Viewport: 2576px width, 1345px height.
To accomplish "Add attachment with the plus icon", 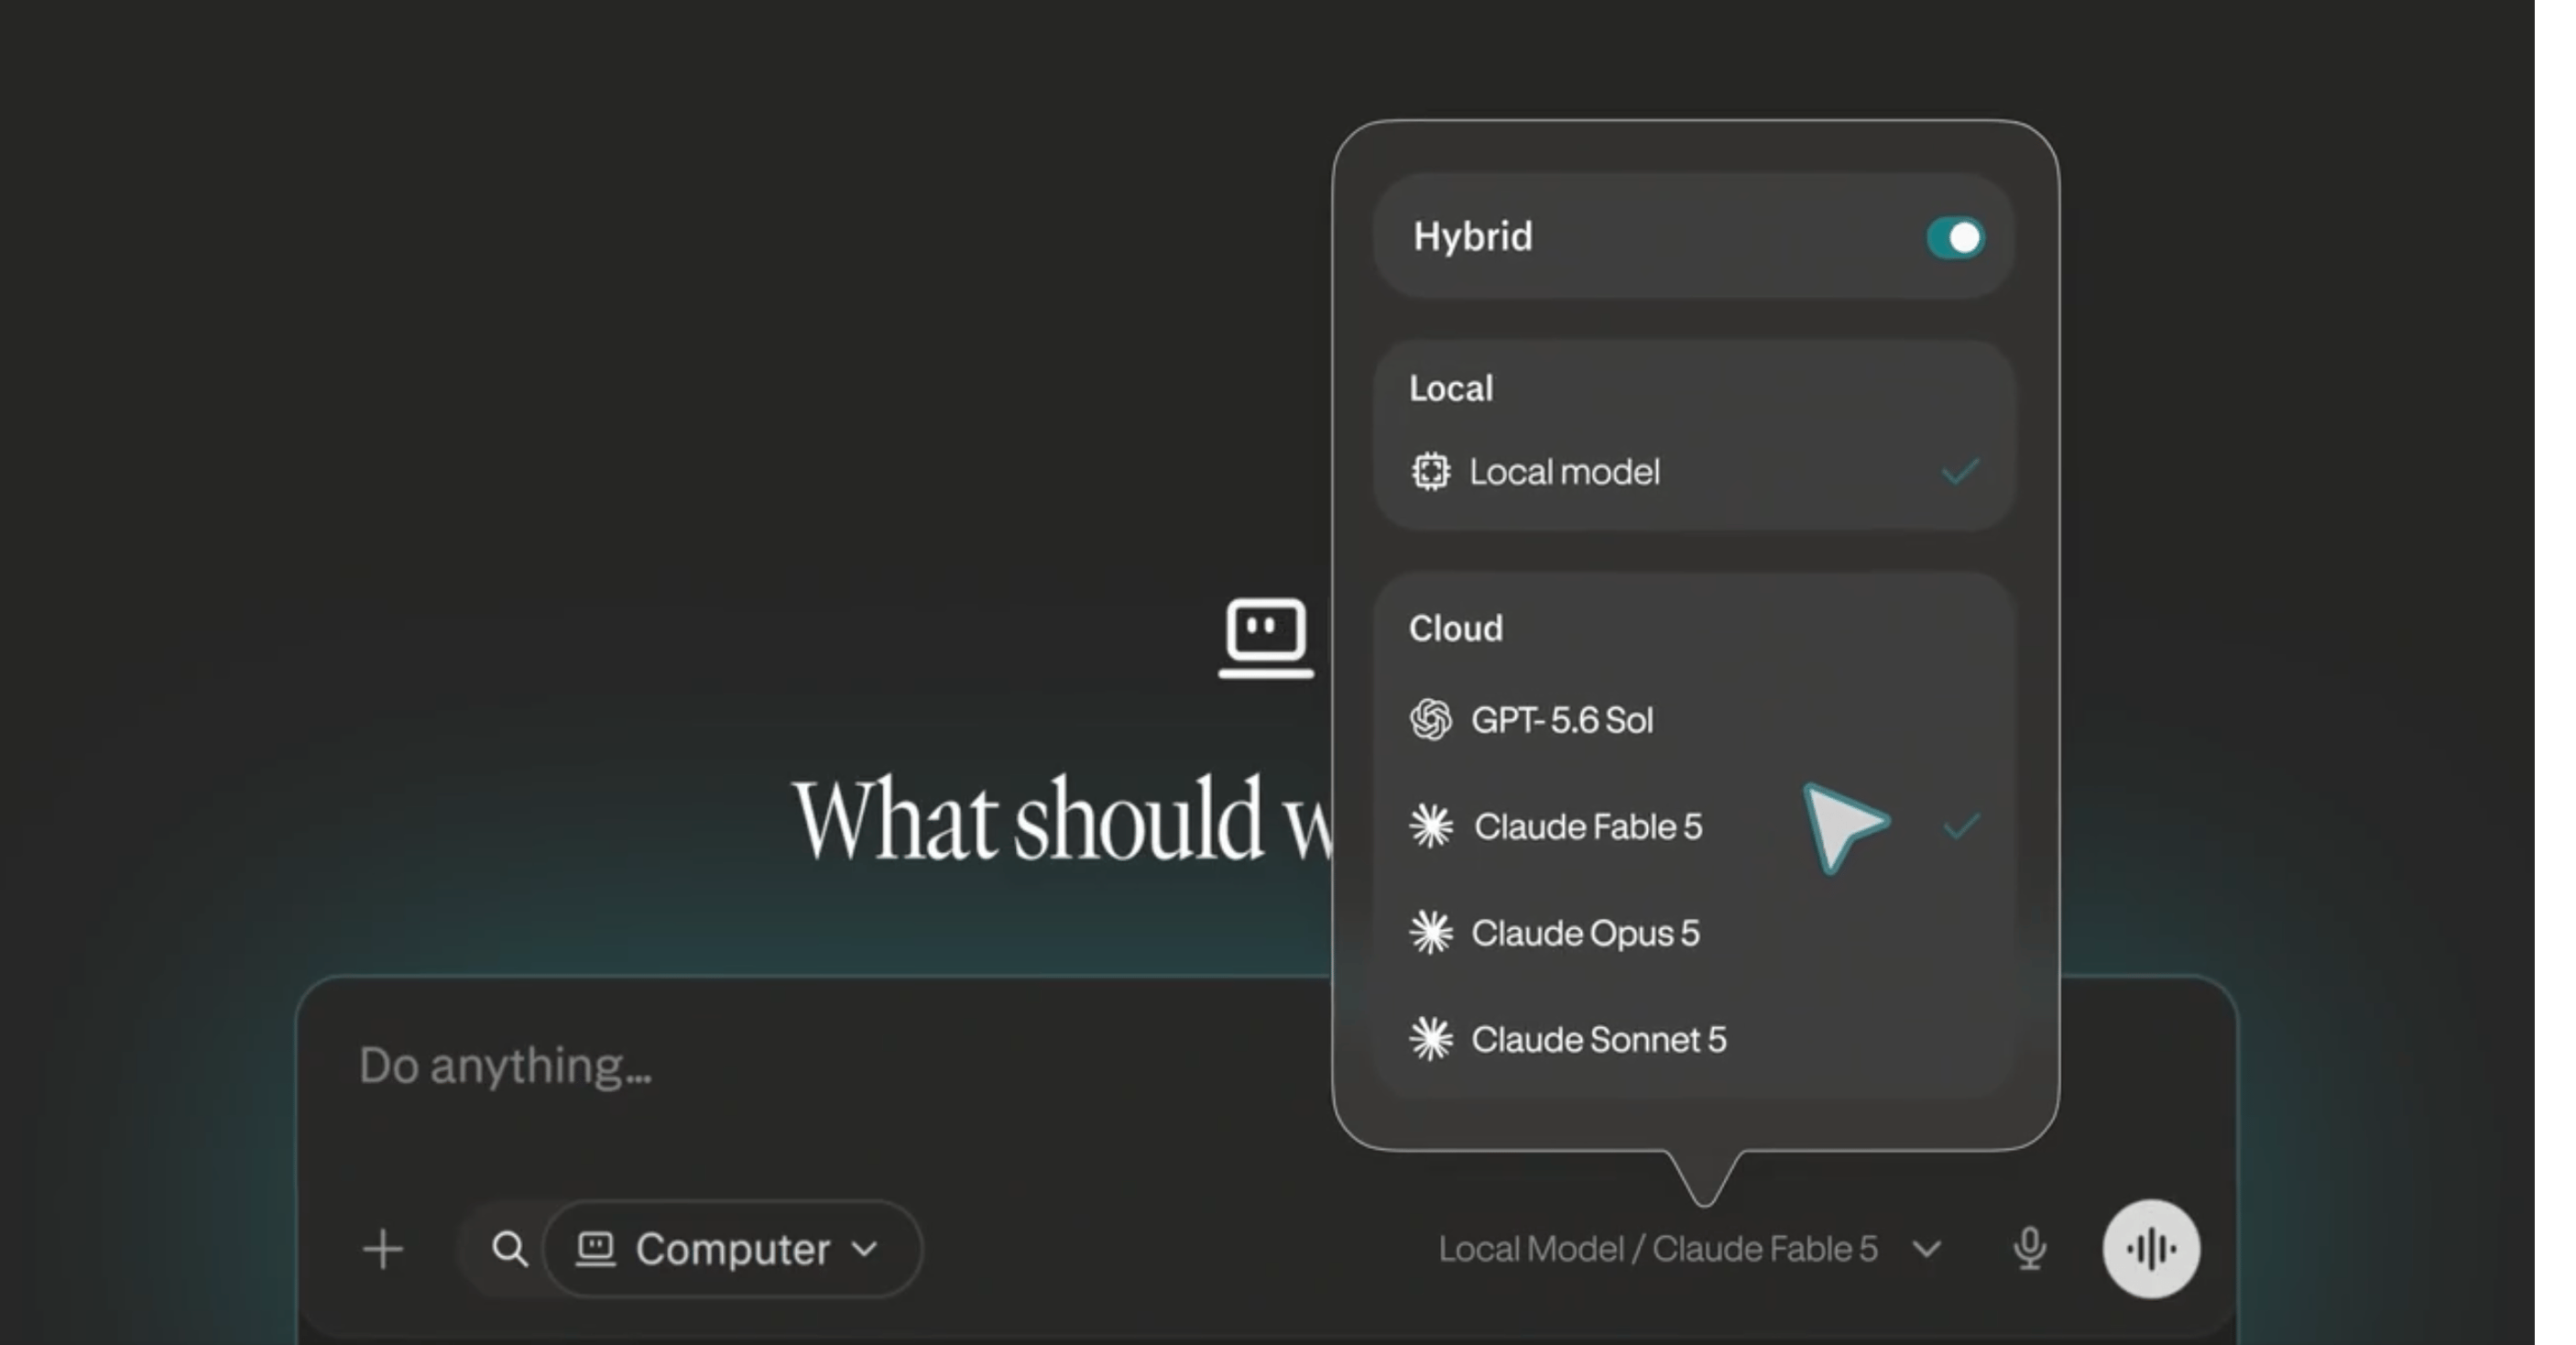I will tap(382, 1250).
